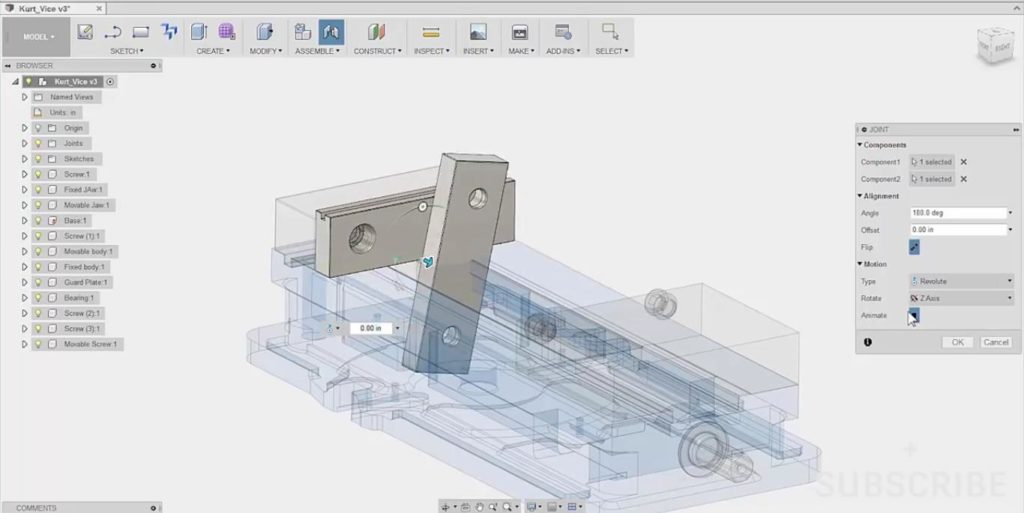Viewport: 1024px width, 513px height.
Task: Open the MODEL workspace dropdown
Action: click(37, 37)
